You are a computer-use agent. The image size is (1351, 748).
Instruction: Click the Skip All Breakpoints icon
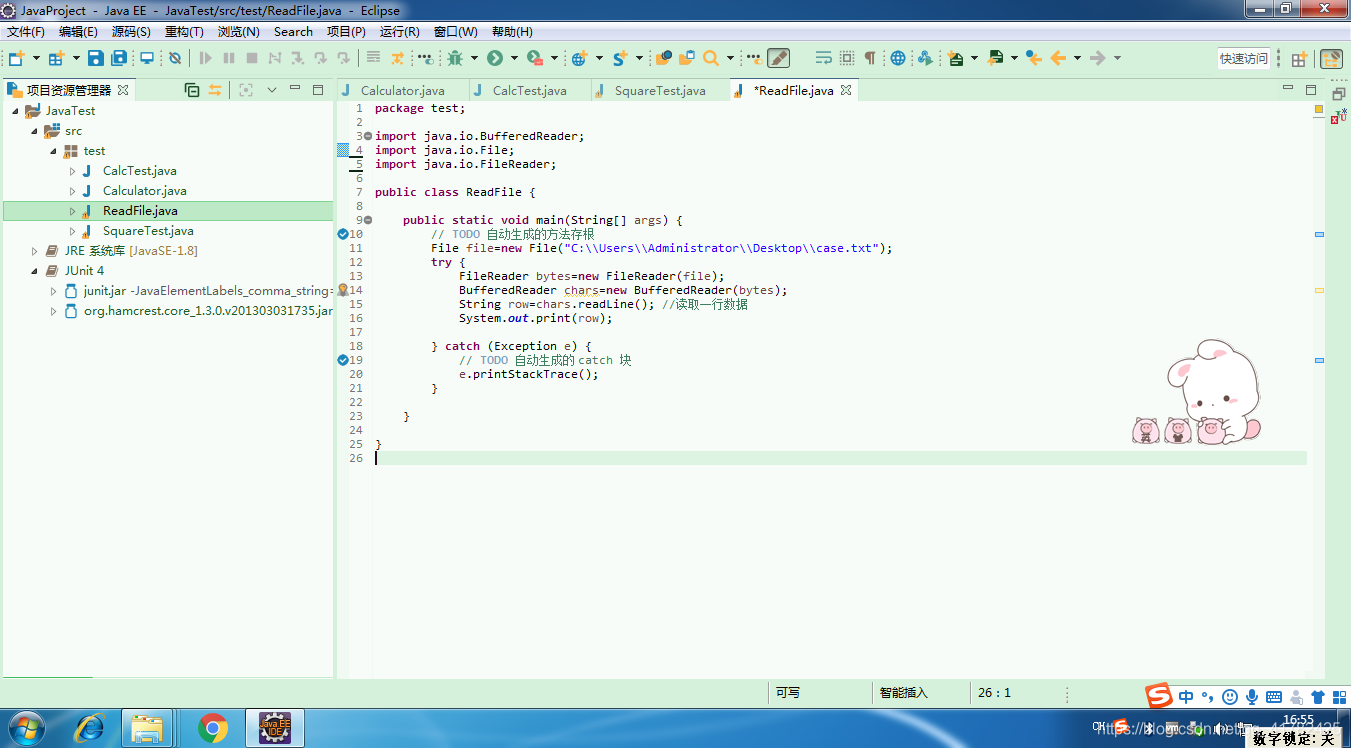[175, 58]
